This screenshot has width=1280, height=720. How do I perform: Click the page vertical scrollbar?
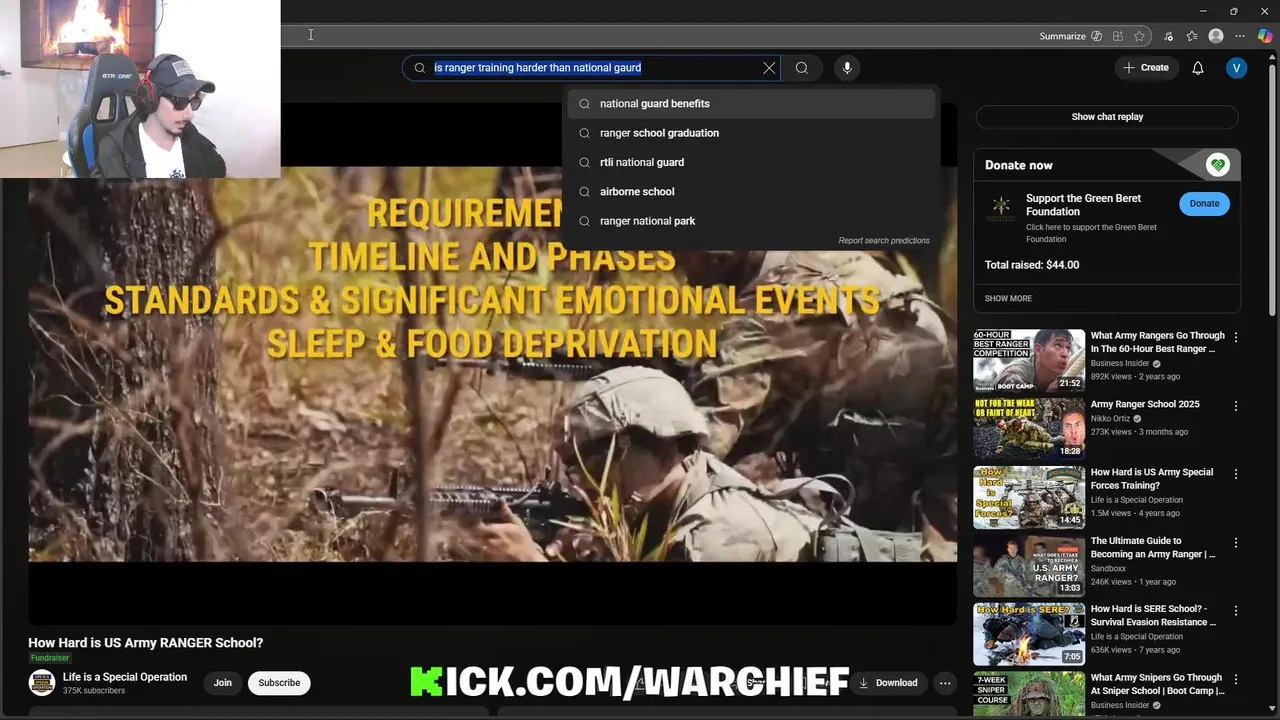(x=1272, y=190)
